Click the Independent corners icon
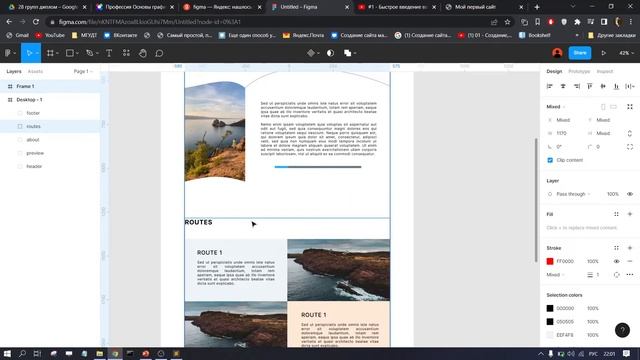Viewport: 640px width, 360px height. (x=630, y=147)
